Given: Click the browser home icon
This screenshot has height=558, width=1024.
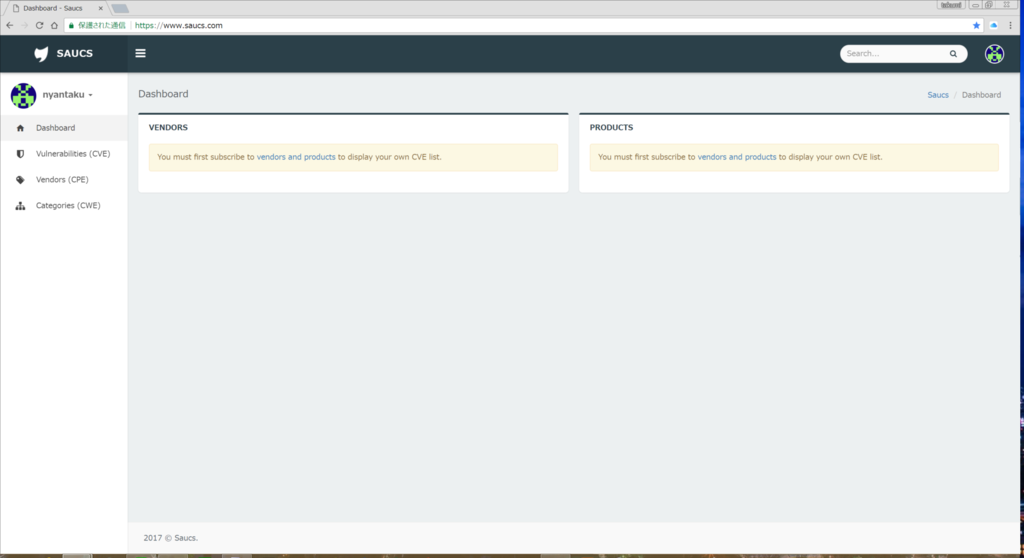Looking at the screenshot, I should pos(54,25).
